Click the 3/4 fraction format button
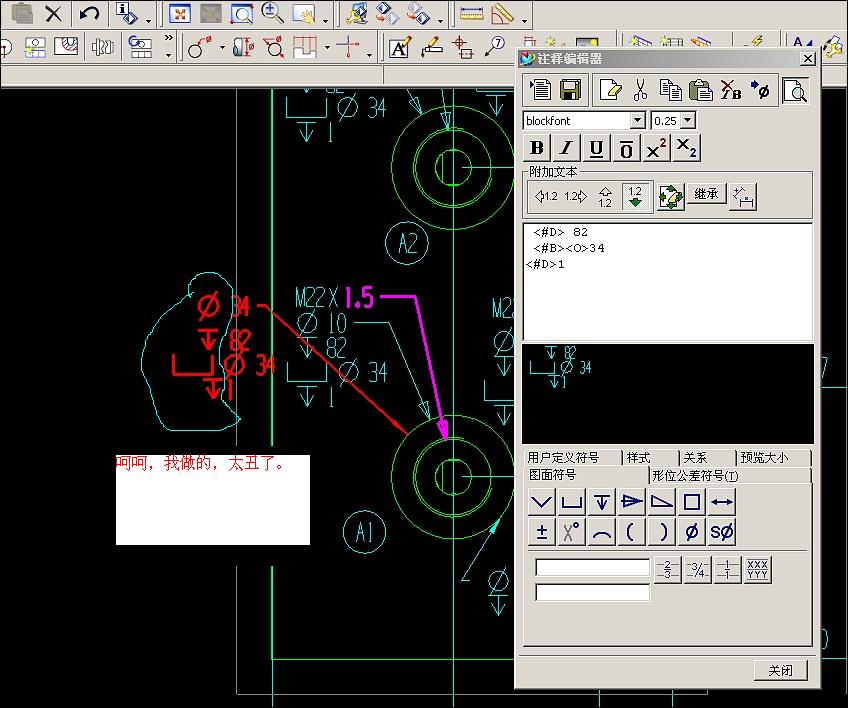Viewport: 848px width, 708px height. pyautogui.click(x=698, y=570)
